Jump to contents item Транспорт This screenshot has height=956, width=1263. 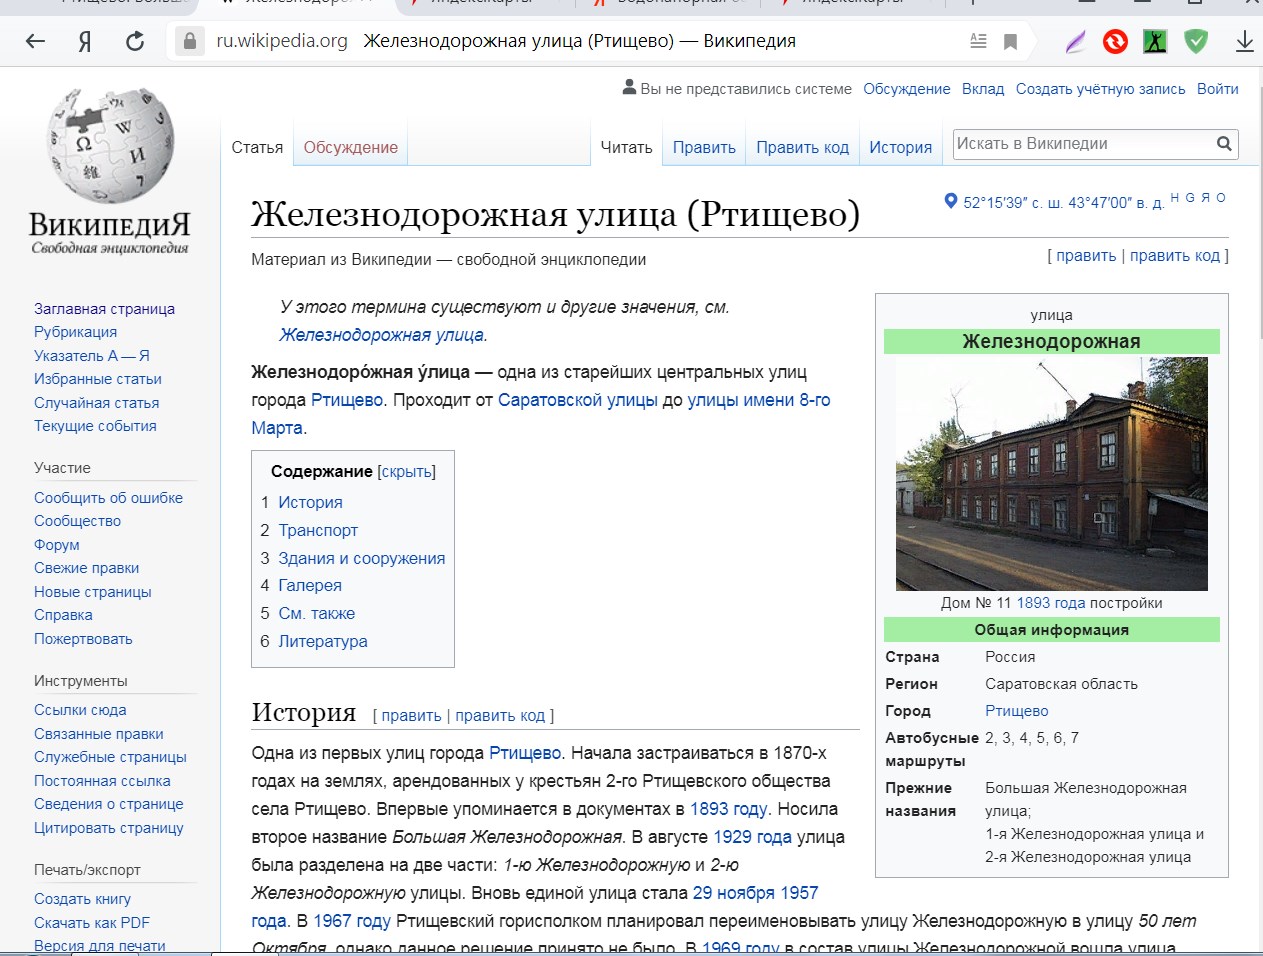pos(318,530)
